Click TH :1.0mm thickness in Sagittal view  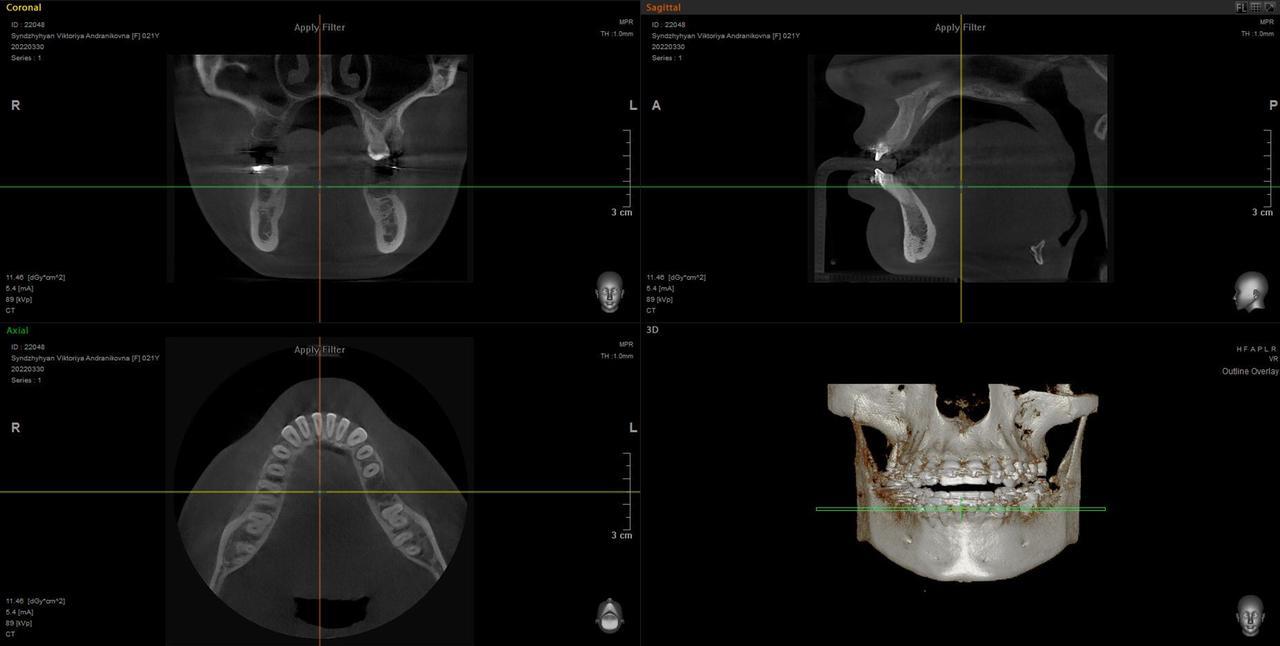[1259, 34]
